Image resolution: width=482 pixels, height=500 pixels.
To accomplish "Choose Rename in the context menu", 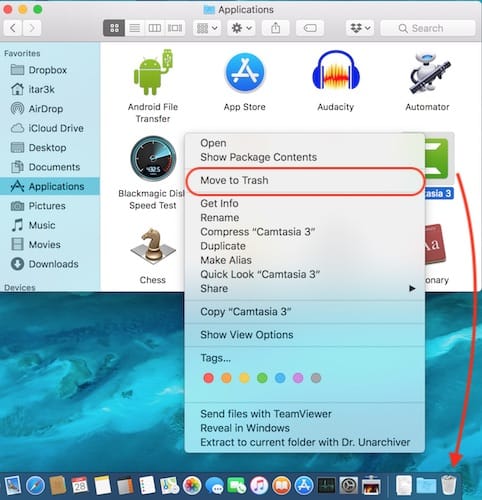I will (x=305, y=218).
